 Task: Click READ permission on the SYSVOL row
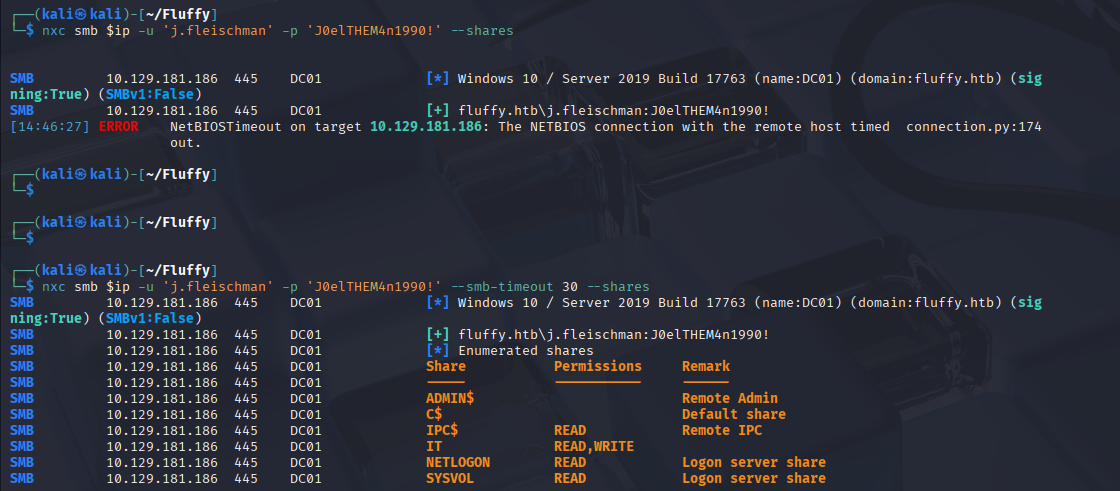(x=570, y=478)
